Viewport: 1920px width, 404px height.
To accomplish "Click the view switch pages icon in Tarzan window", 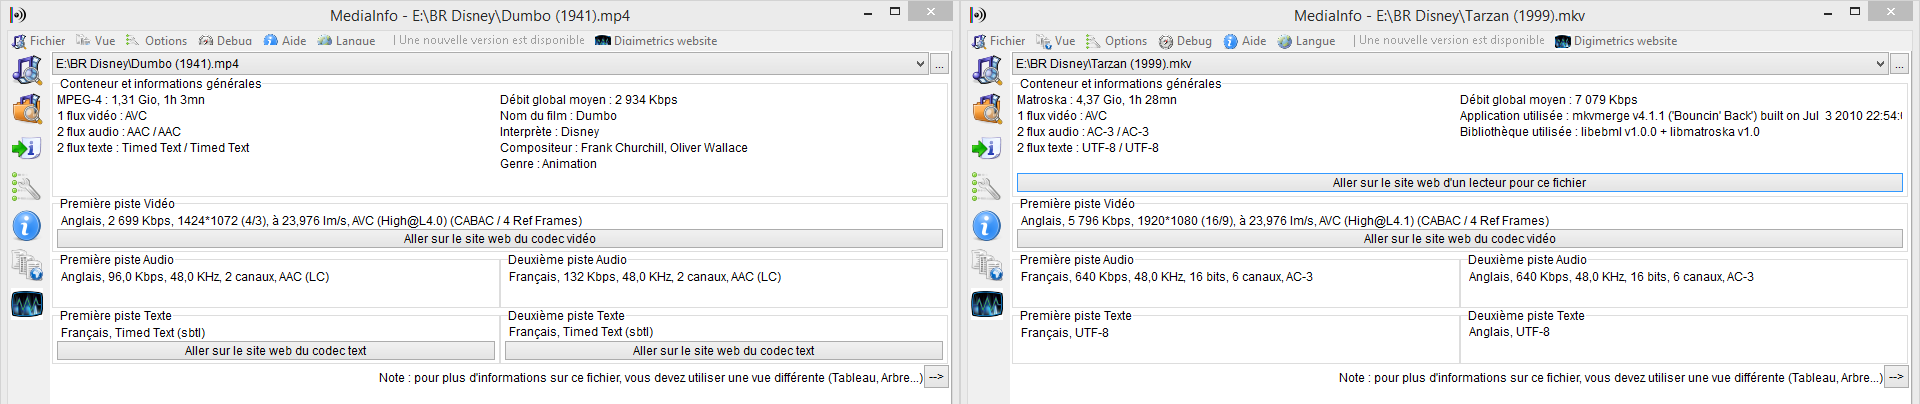I will 987,265.
